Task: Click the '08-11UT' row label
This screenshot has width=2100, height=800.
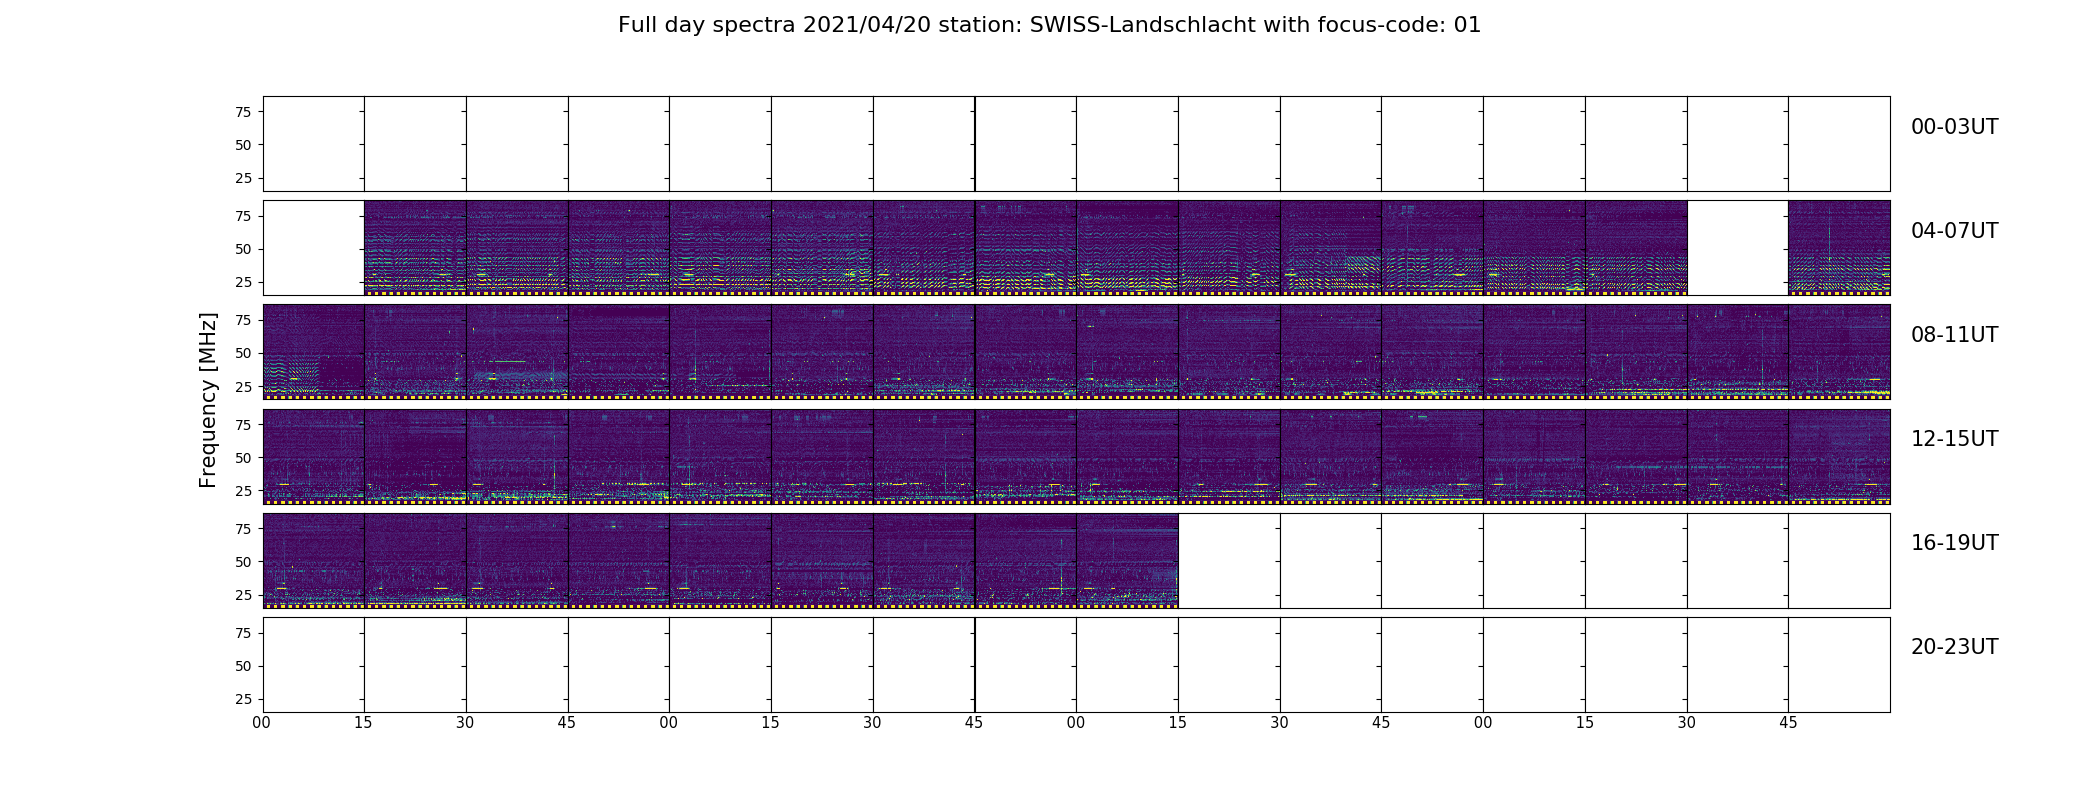Action: [x=1954, y=335]
